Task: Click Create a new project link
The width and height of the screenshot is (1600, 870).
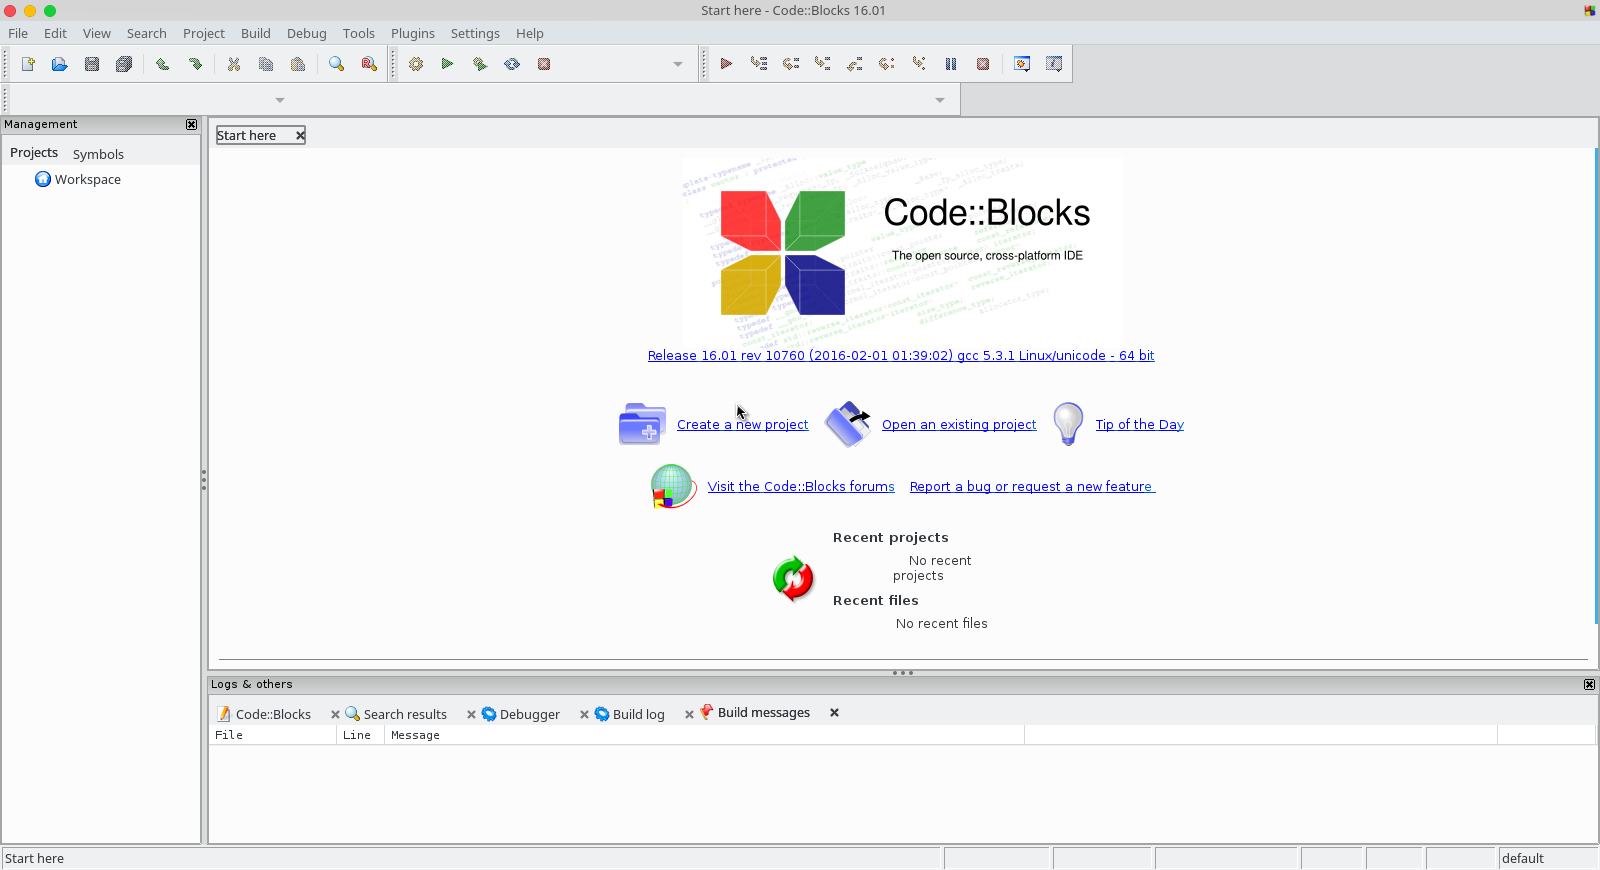Action: [x=742, y=425]
